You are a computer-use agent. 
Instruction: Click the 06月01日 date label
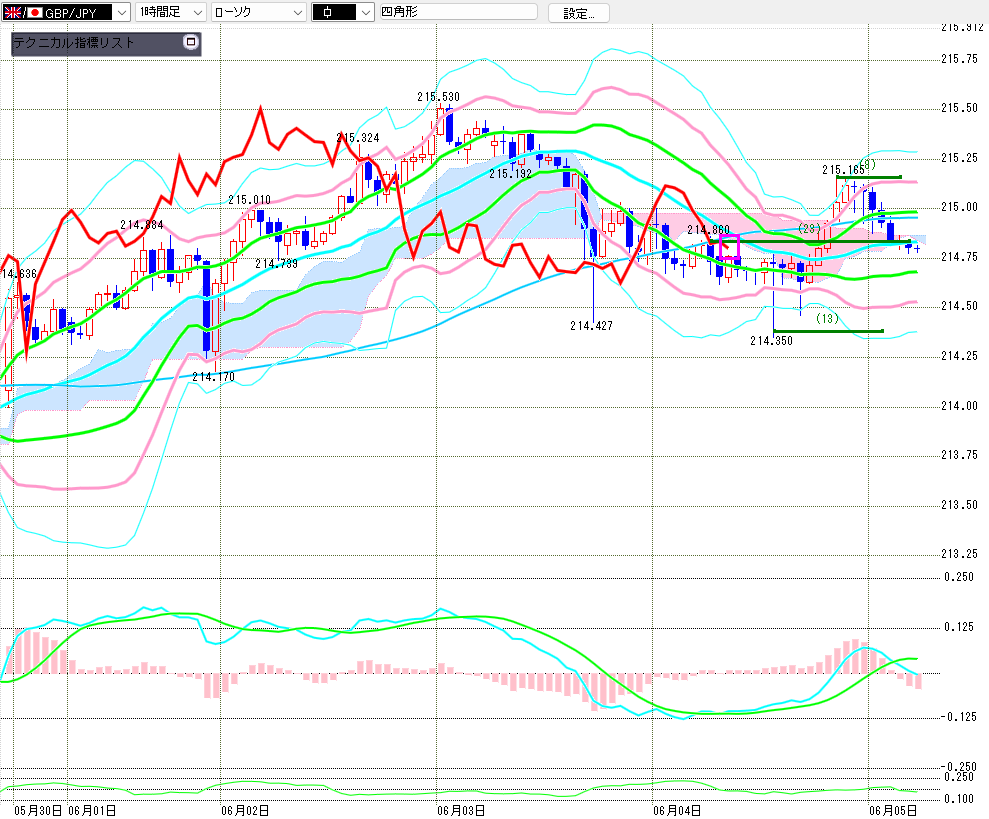pos(91,811)
